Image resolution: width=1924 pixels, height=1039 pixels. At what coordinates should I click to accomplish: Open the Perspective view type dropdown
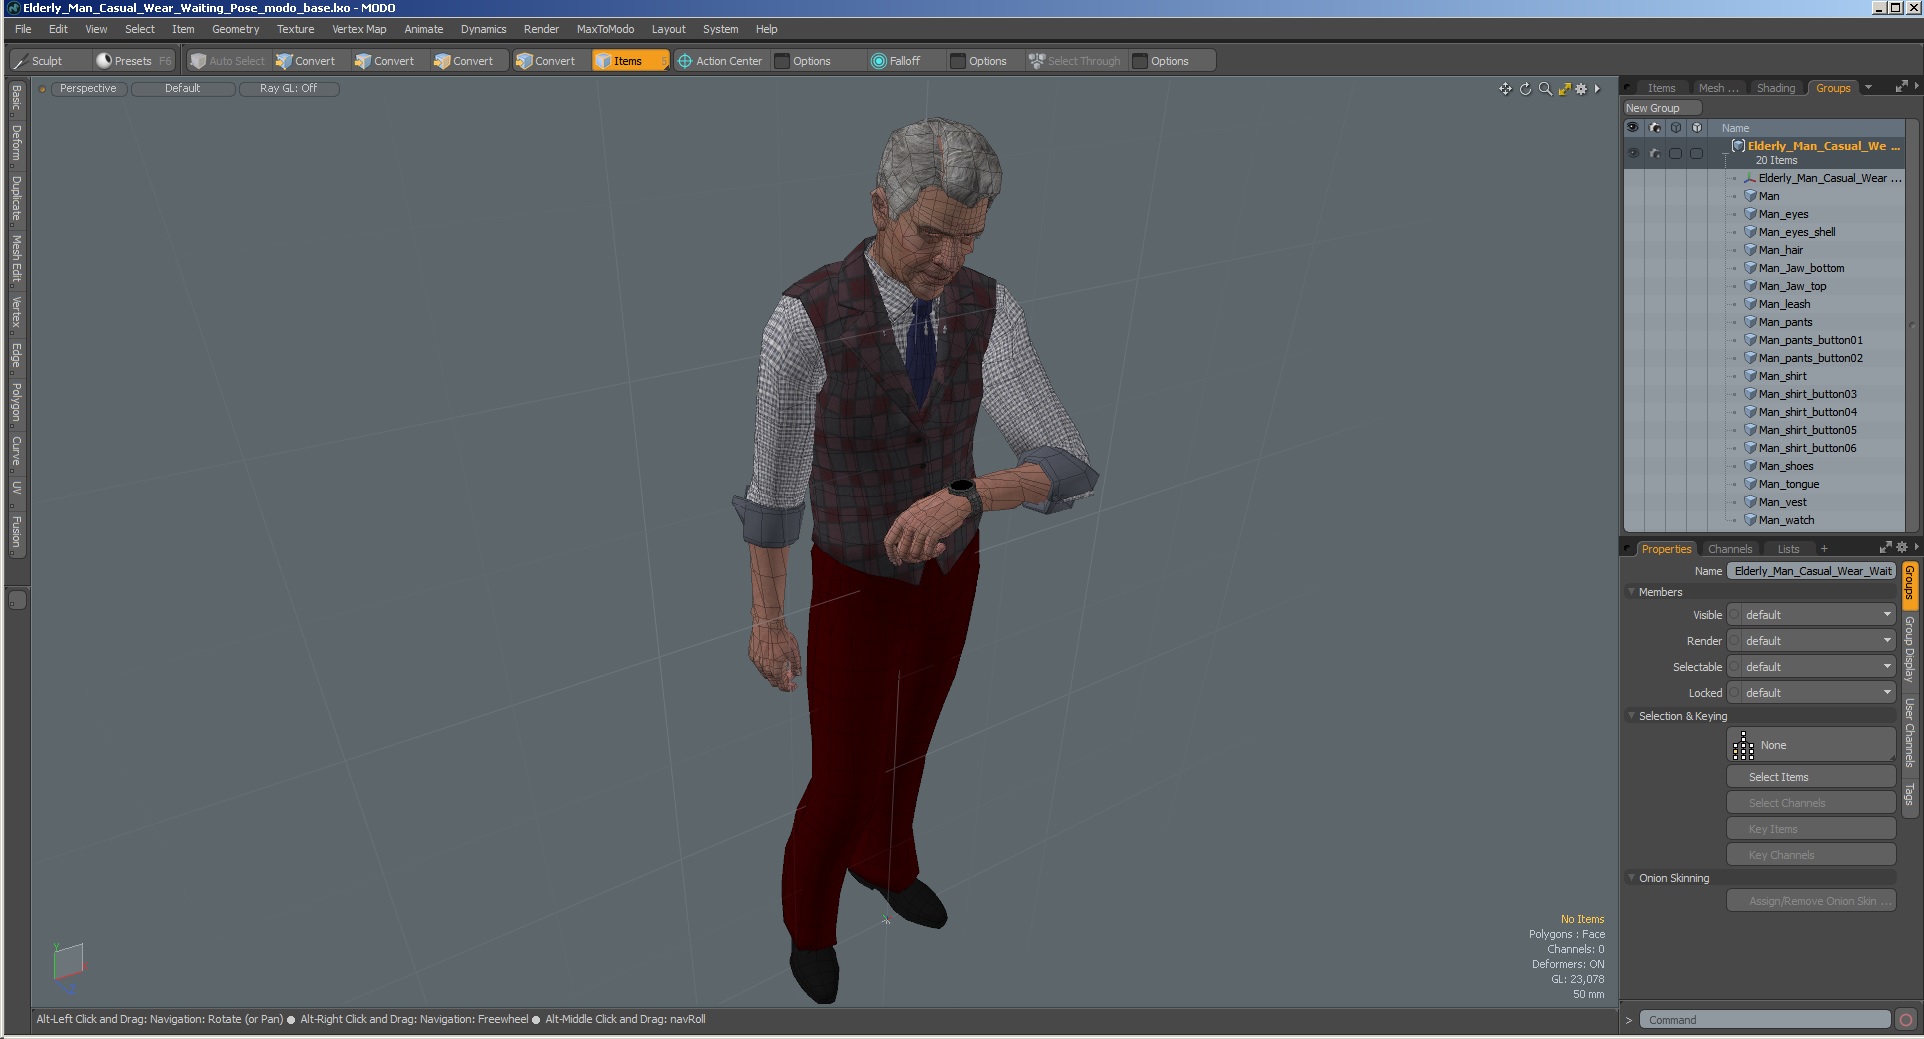88,89
